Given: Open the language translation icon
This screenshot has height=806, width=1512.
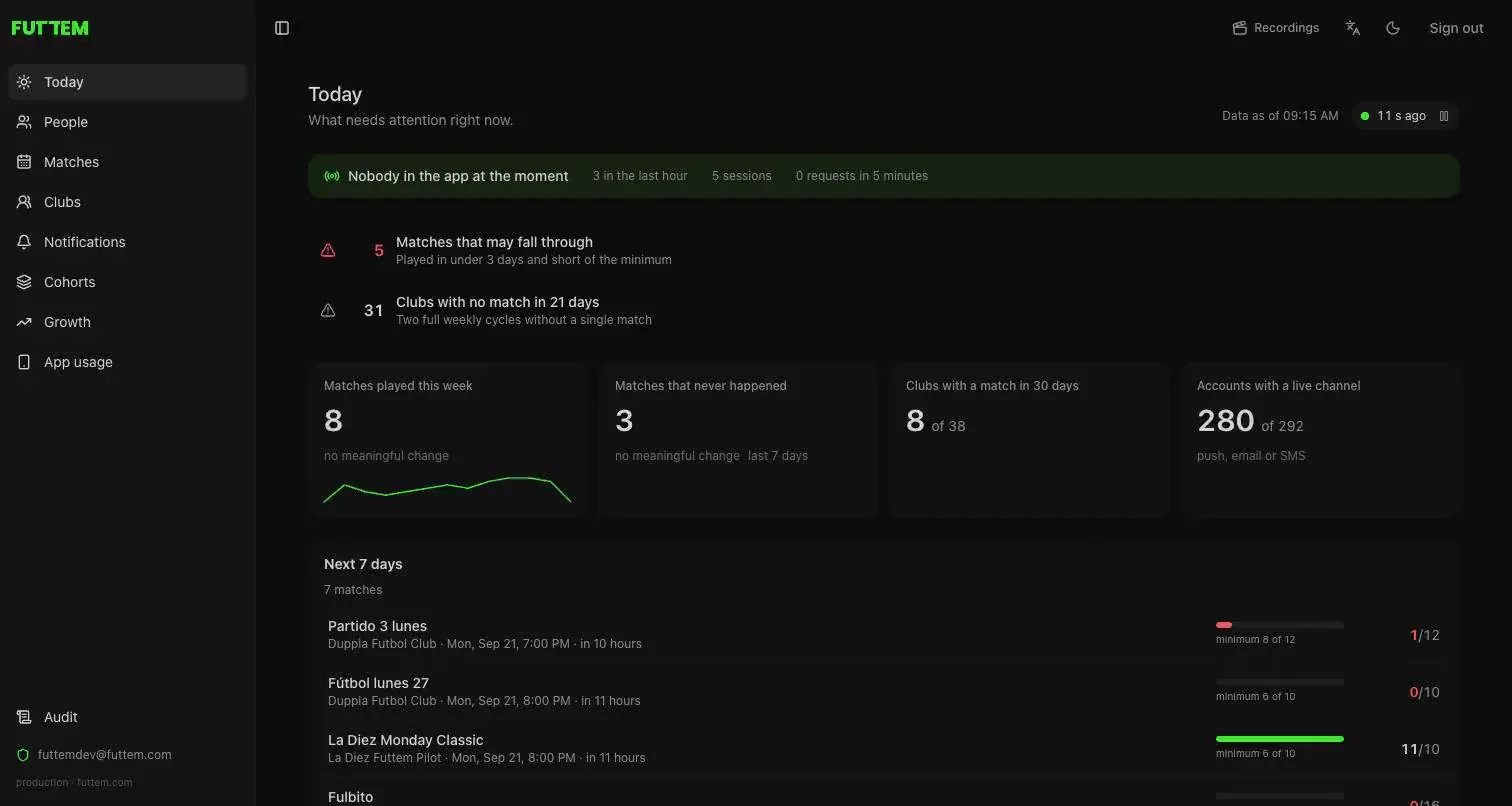Looking at the screenshot, I should click(1353, 28).
